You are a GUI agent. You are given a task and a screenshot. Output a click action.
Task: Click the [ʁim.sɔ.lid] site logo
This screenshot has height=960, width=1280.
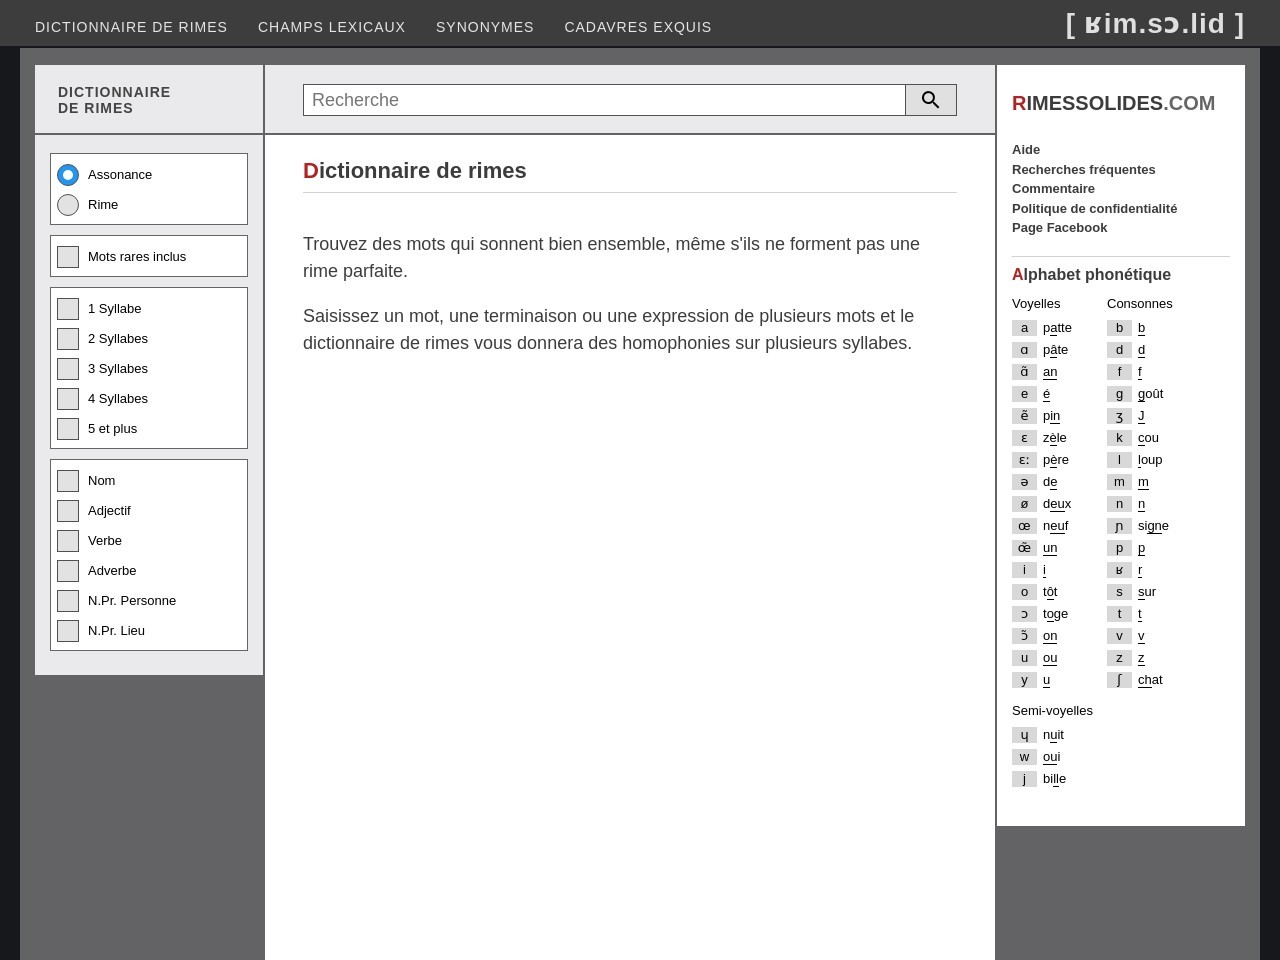[1155, 24]
